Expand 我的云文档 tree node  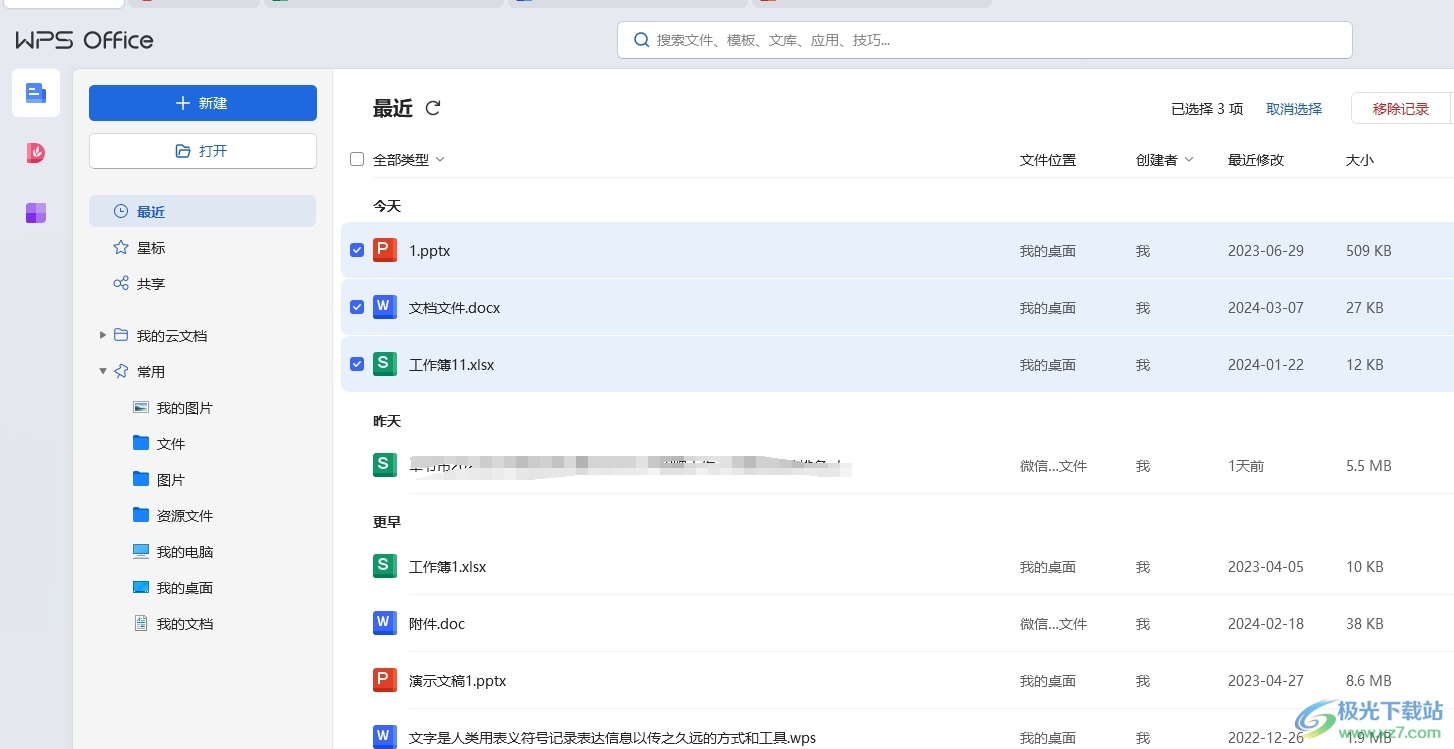(x=103, y=335)
